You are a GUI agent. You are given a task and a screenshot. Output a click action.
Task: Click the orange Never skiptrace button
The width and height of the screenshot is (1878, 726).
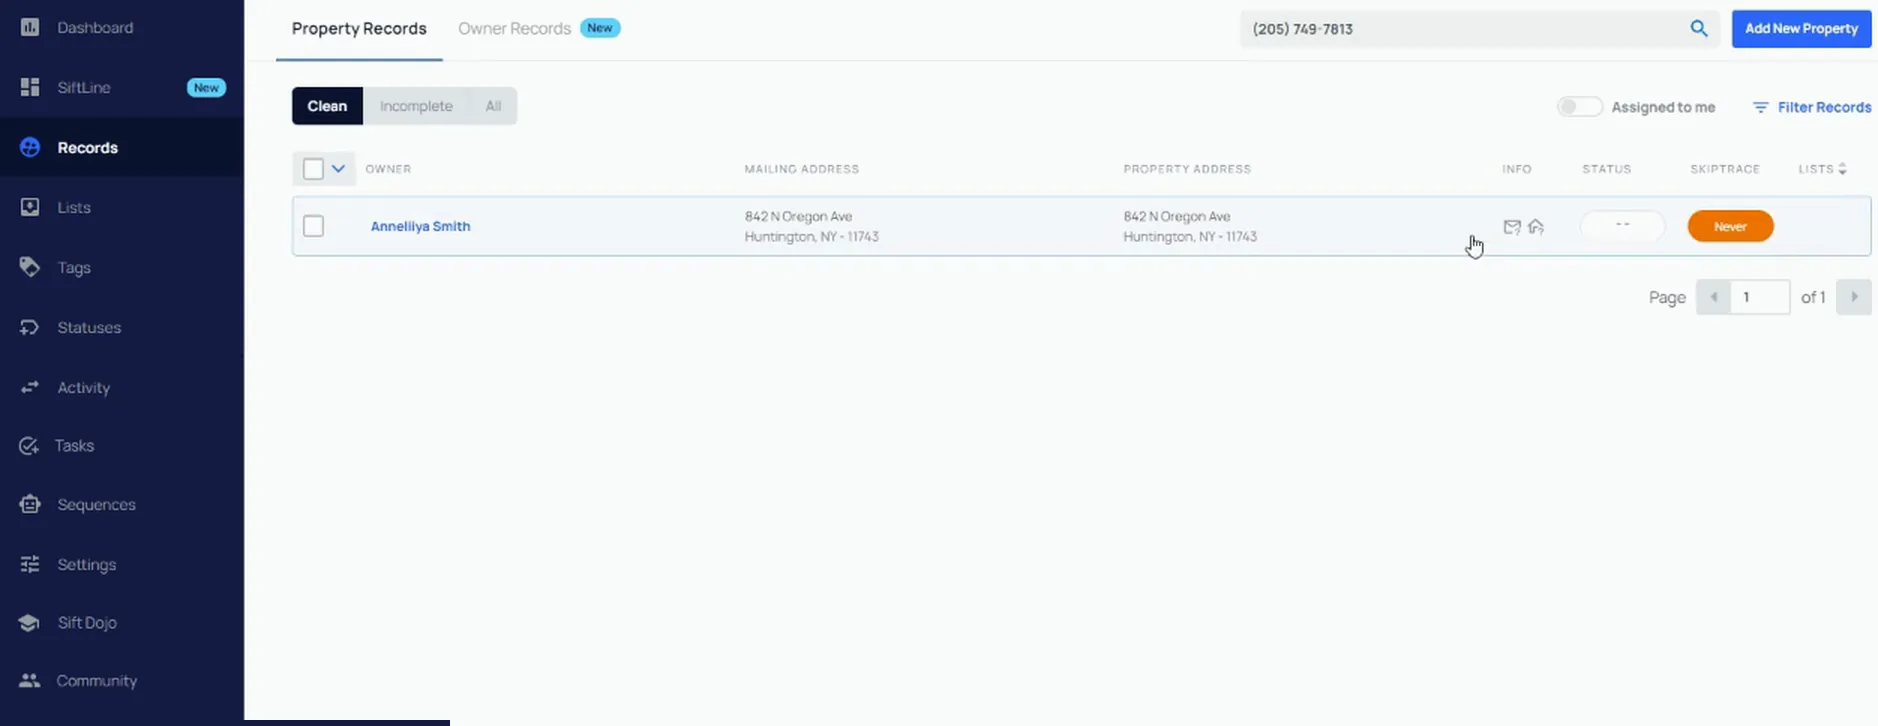tap(1730, 226)
